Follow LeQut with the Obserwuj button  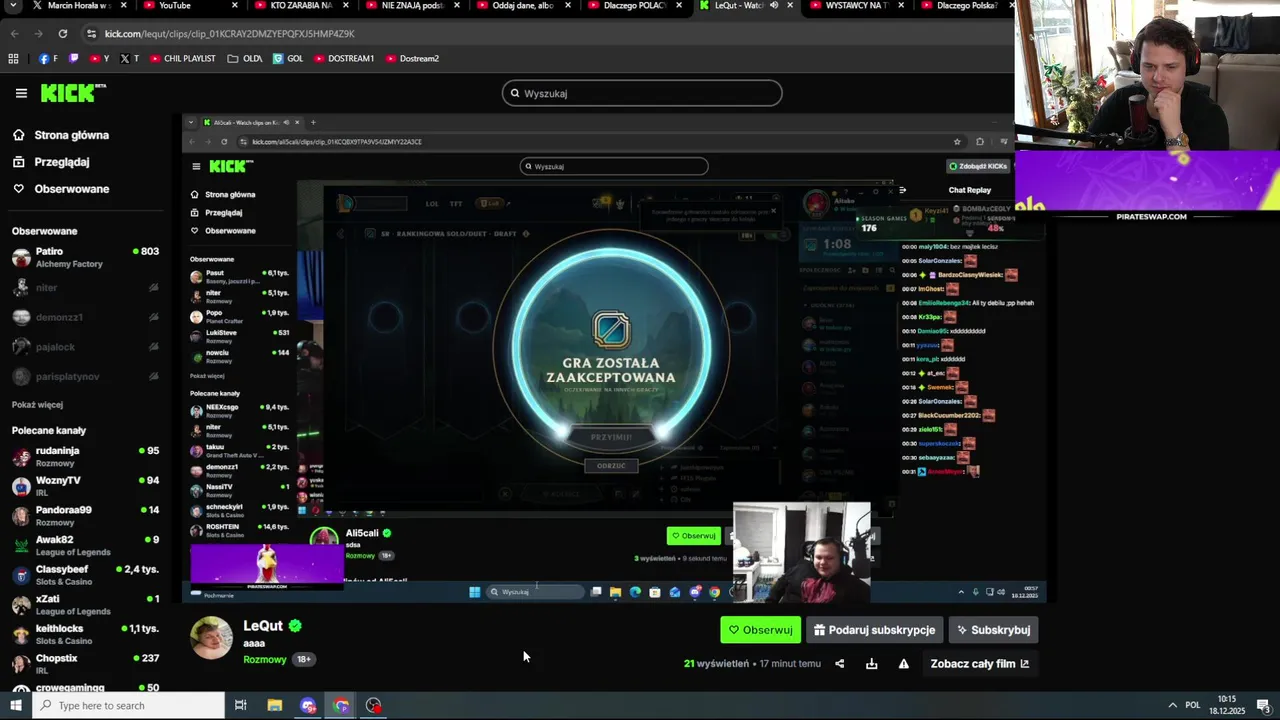[x=760, y=630]
